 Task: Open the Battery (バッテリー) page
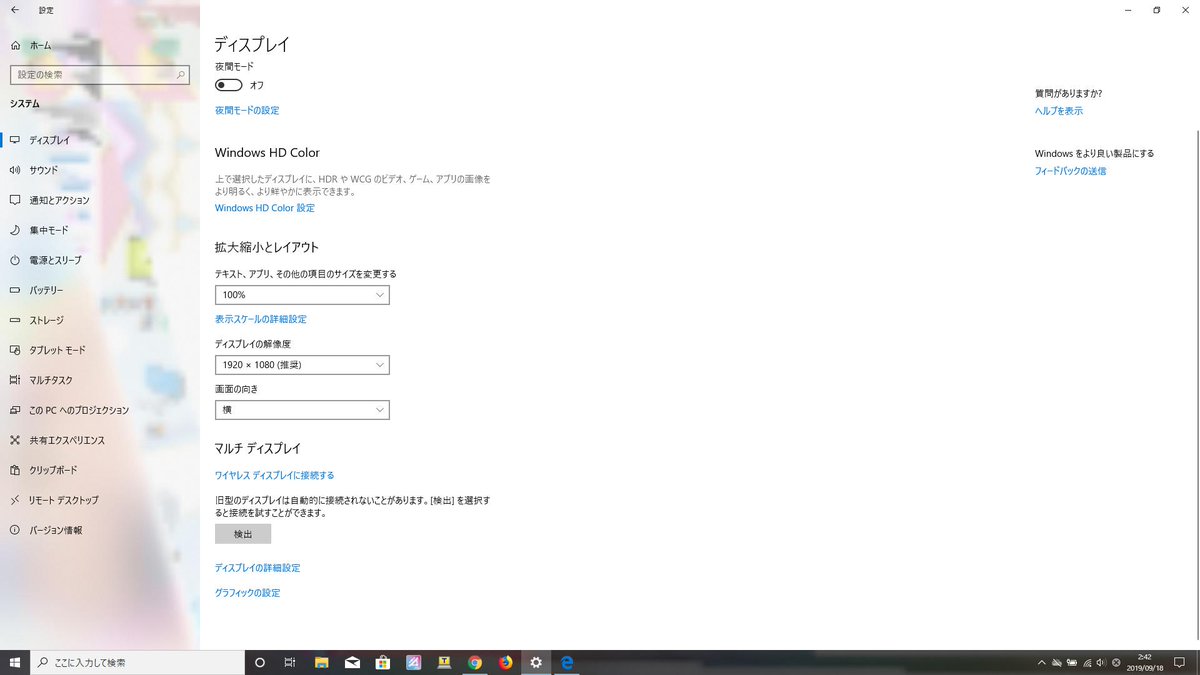100,290
